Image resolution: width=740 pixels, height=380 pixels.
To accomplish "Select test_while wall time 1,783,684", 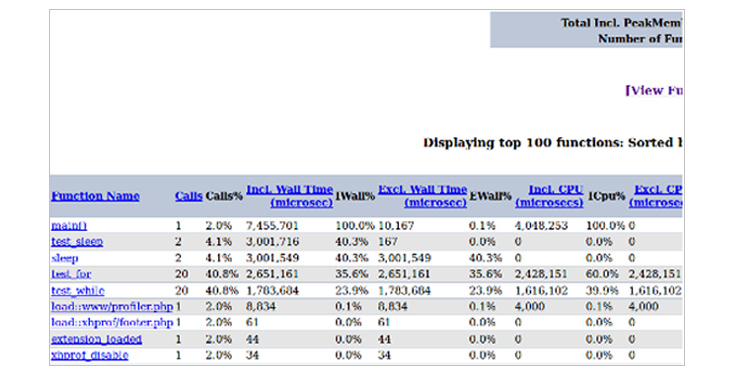I will coord(272,291).
